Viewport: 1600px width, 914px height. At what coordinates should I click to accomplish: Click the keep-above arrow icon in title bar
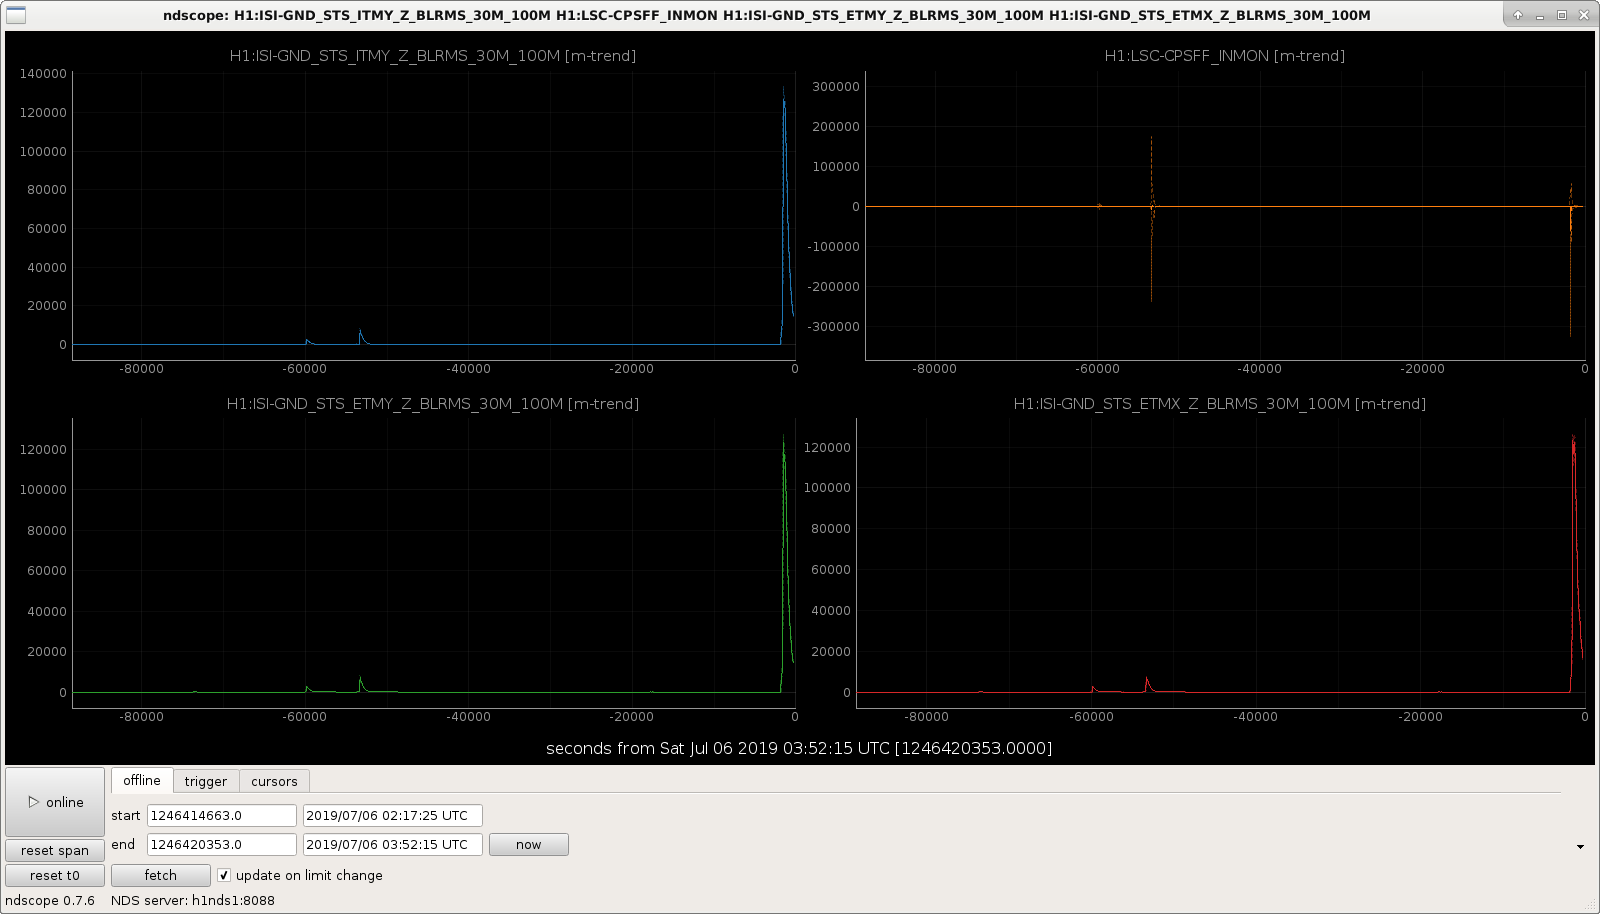pyautogui.click(x=1517, y=15)
